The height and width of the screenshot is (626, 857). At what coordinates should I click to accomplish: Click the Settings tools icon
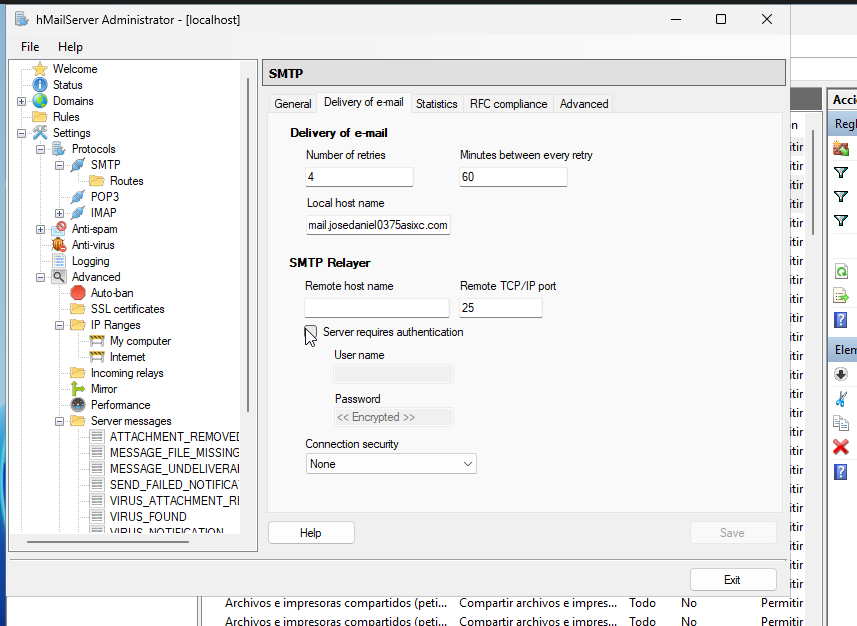(x=40, y=133)
